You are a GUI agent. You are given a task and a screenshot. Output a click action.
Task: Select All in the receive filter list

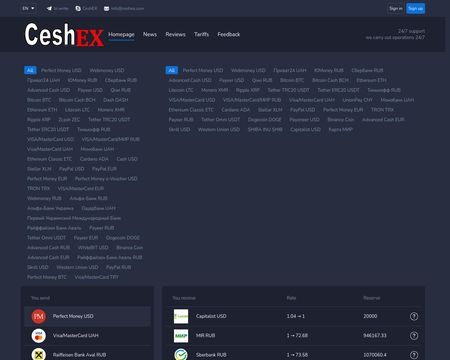point(171,70)
